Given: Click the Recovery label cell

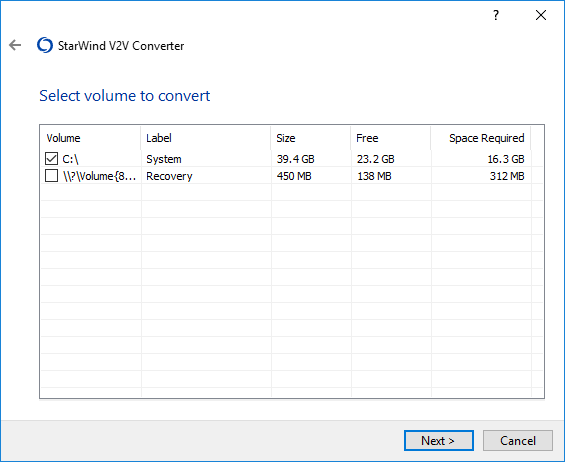Looking at the screenshot, I should click(x=169, y=176).
